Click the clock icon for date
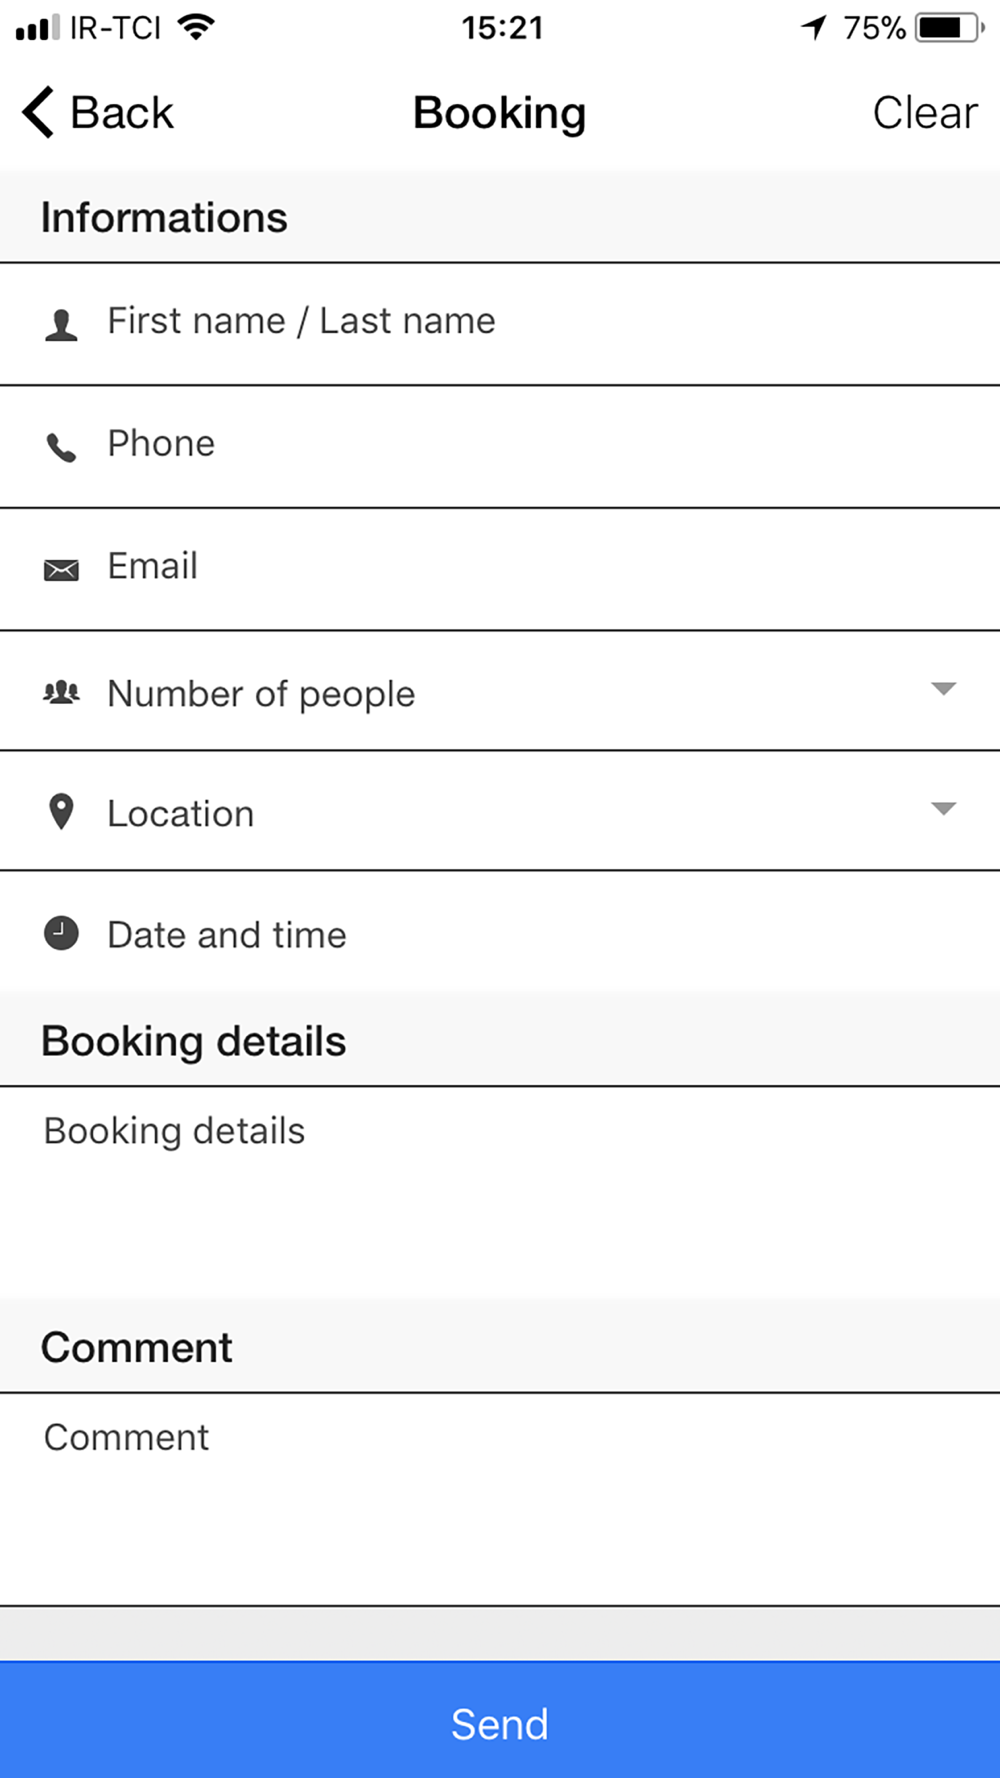The width and height of the screenshot is (1000, 1778). pyautogui.click(x=61, y=933)
